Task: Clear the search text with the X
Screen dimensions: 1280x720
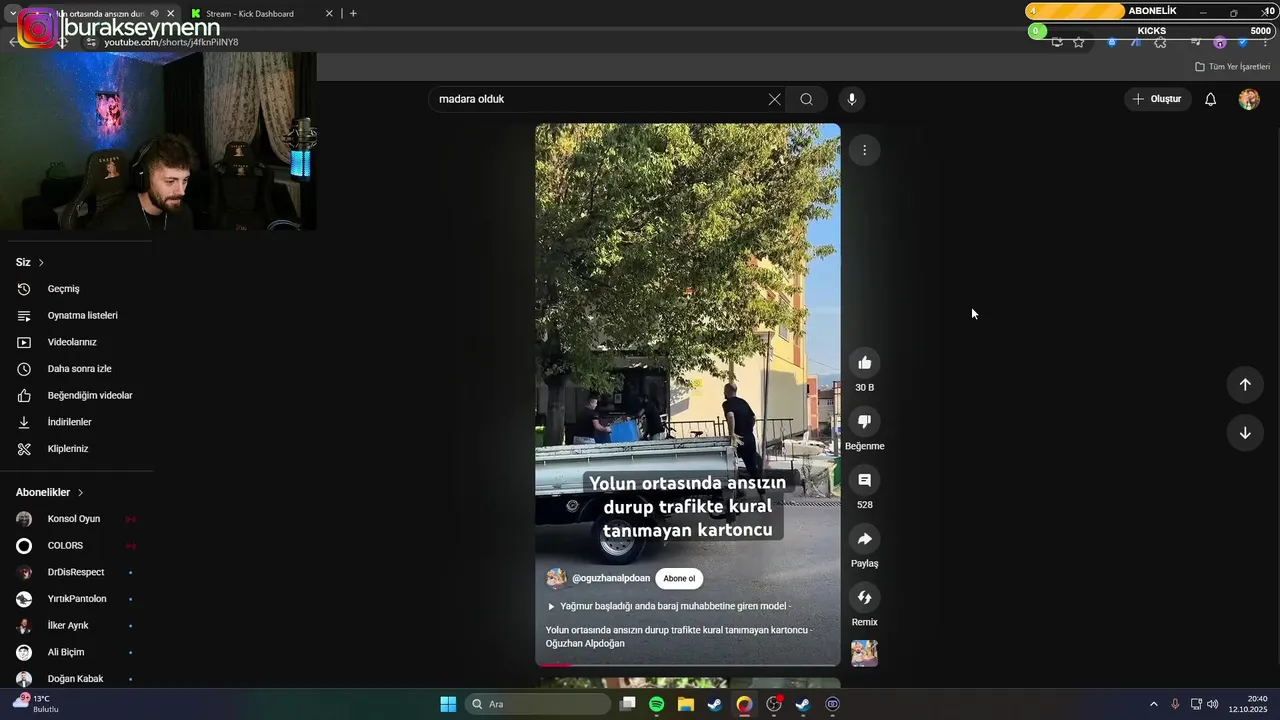Action: (774, 99)
